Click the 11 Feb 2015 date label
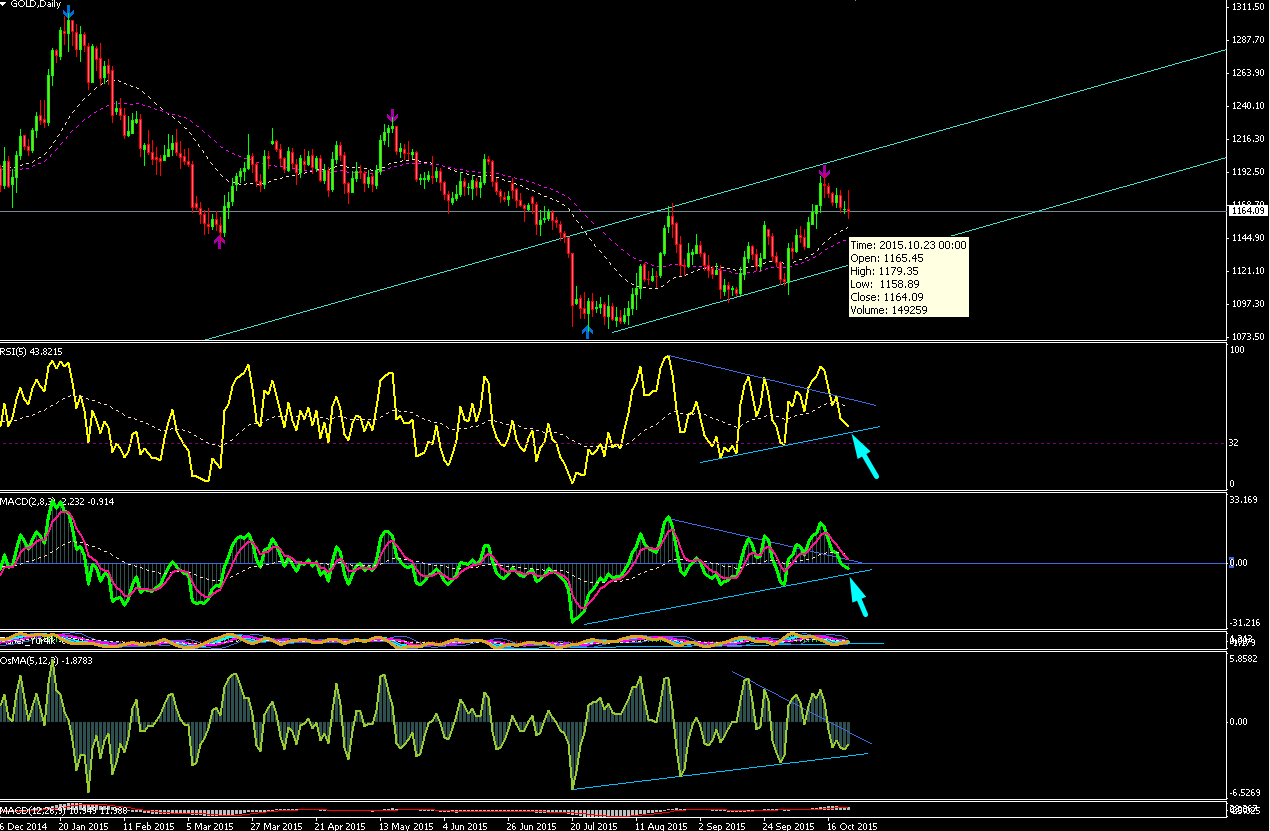This screenshot has width=1270, height=831. point(151,826)
